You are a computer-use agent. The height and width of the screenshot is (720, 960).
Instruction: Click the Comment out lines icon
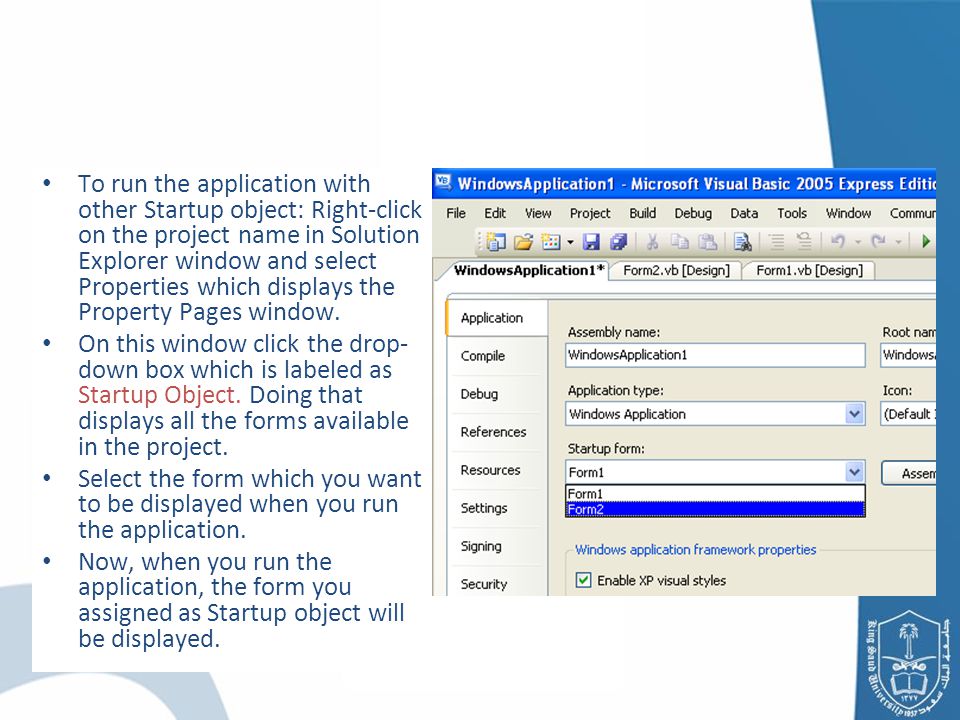[x=777, y=242]
